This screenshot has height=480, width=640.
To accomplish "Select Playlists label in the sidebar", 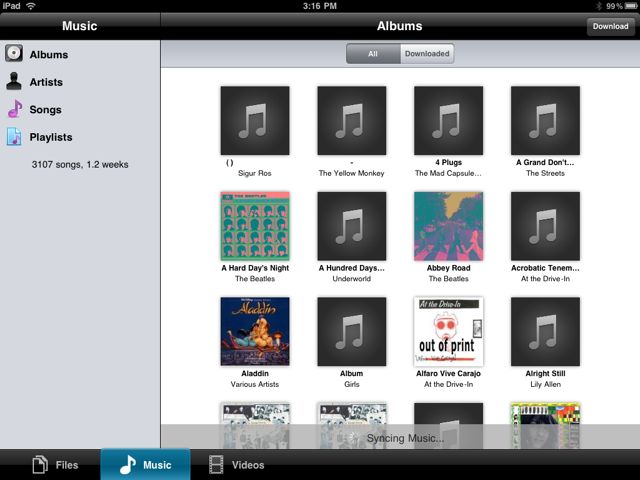I will [51, 137].
